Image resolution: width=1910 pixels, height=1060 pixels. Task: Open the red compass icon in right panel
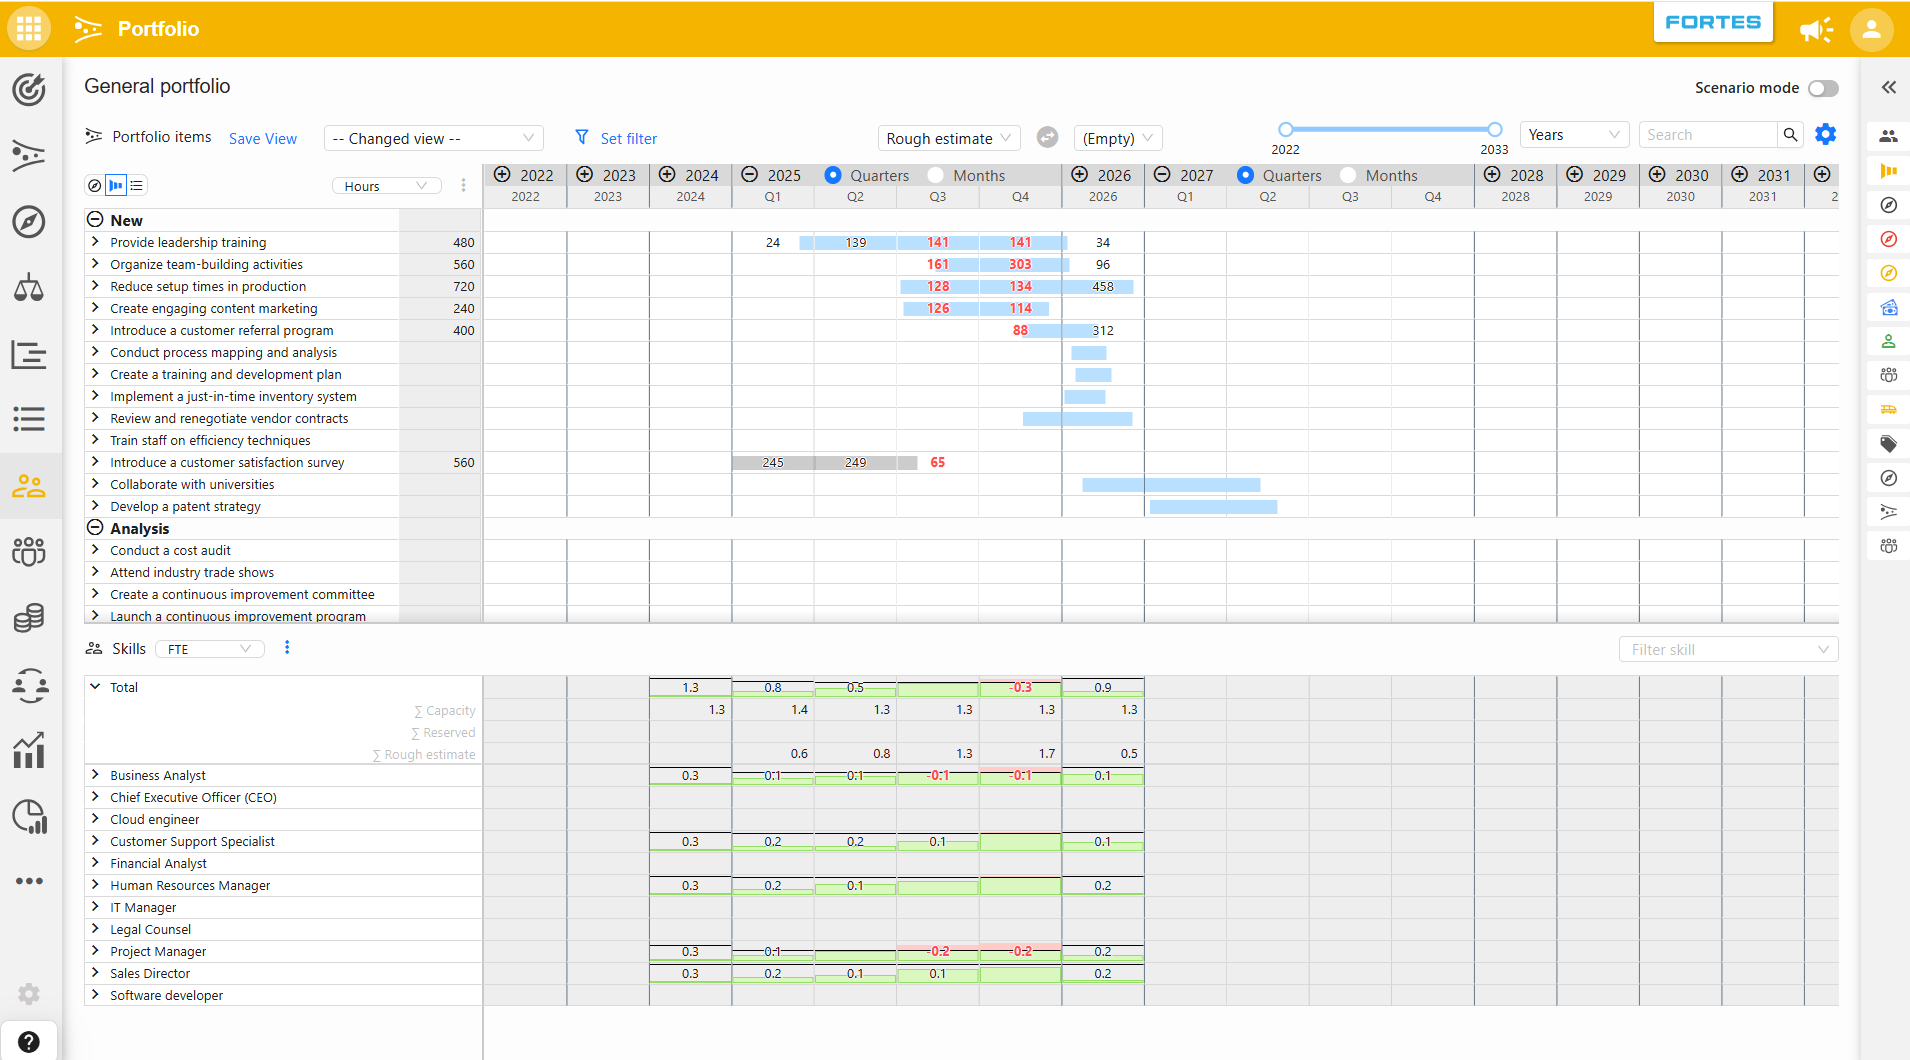[1888, 239]
